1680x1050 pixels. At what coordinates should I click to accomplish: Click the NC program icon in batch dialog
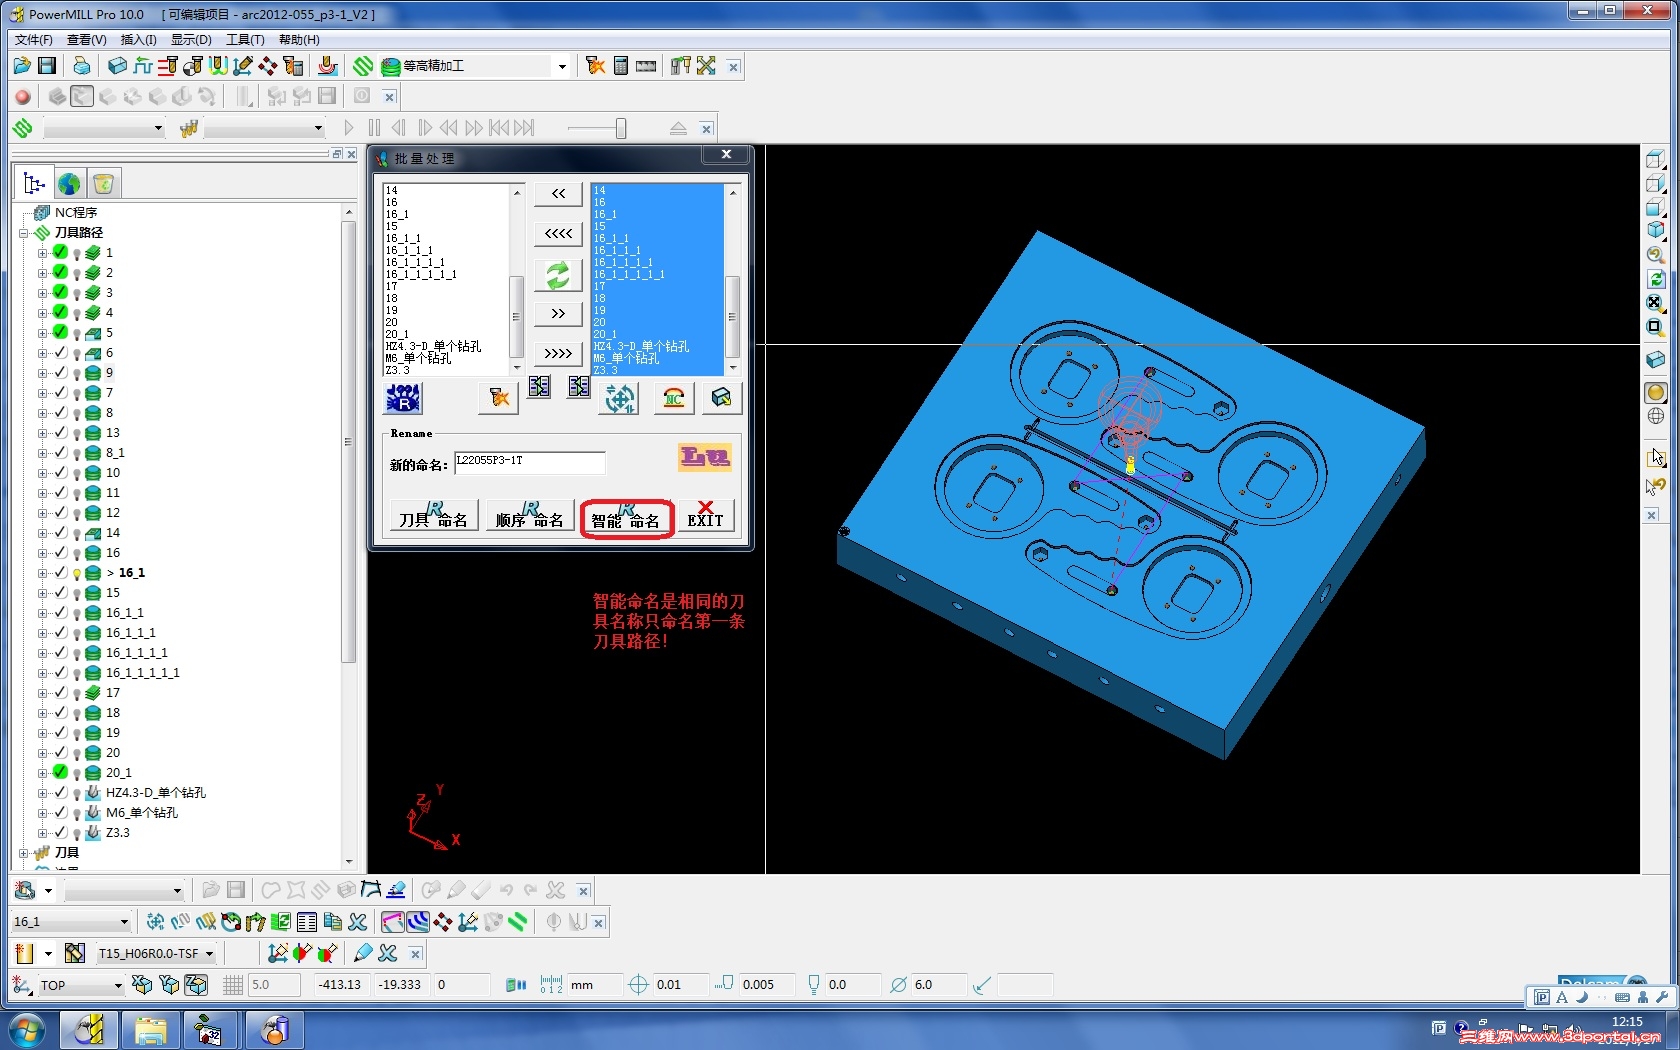(674, 398)
